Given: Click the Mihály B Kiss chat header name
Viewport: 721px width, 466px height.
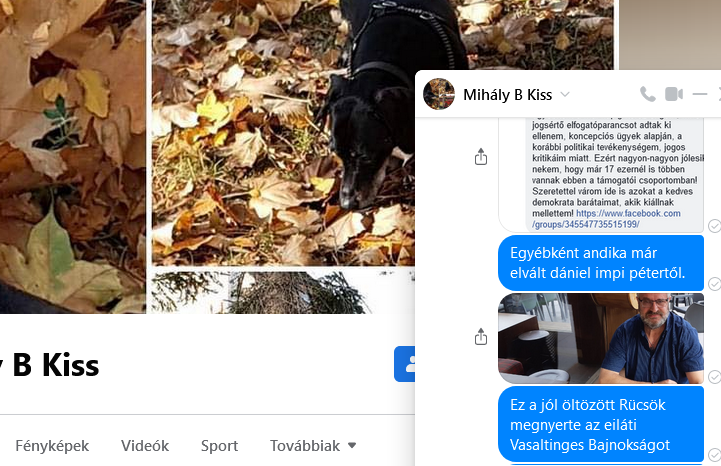Looking at the screenshot, I should tap(507, 95).
